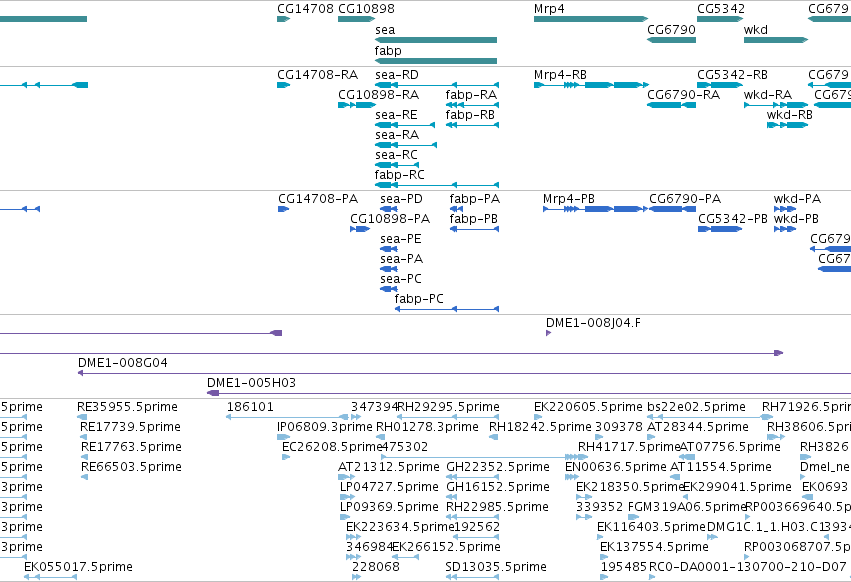The image size is (851, 582).
Task: Select clone DME1-008J04.F
Action: (548, 333)
